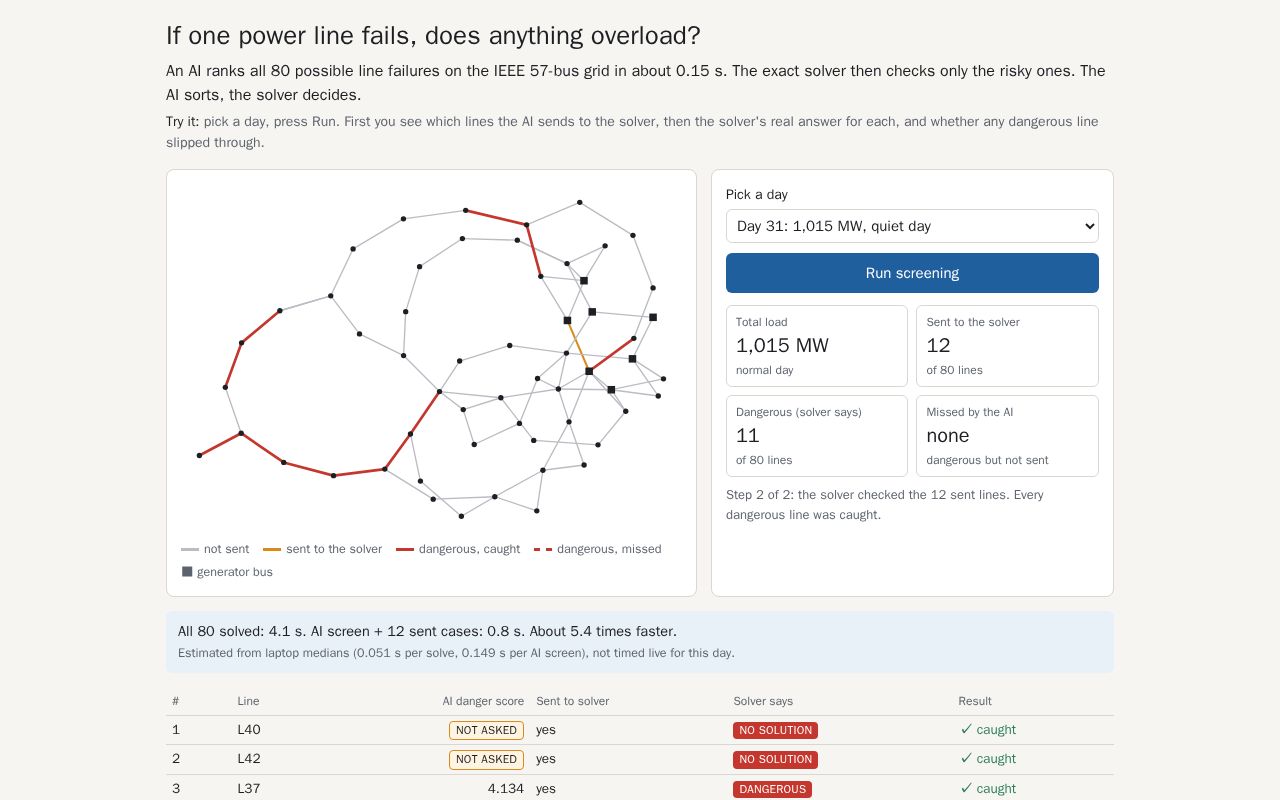The width and height of the screenshot is (1280, 800).
Task: Click the Dangerous (solver says) 11 card
Action: click(817, 436)
